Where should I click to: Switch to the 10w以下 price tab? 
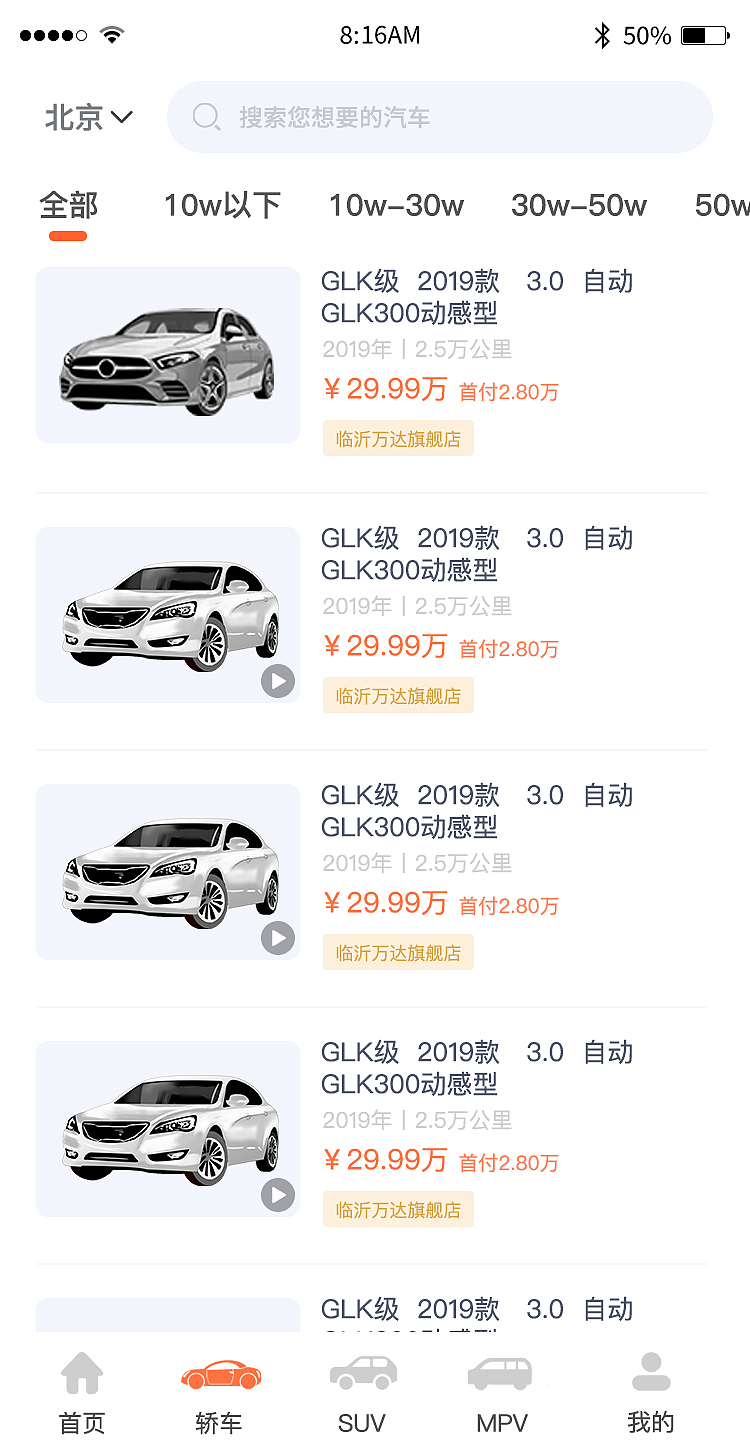222,206
